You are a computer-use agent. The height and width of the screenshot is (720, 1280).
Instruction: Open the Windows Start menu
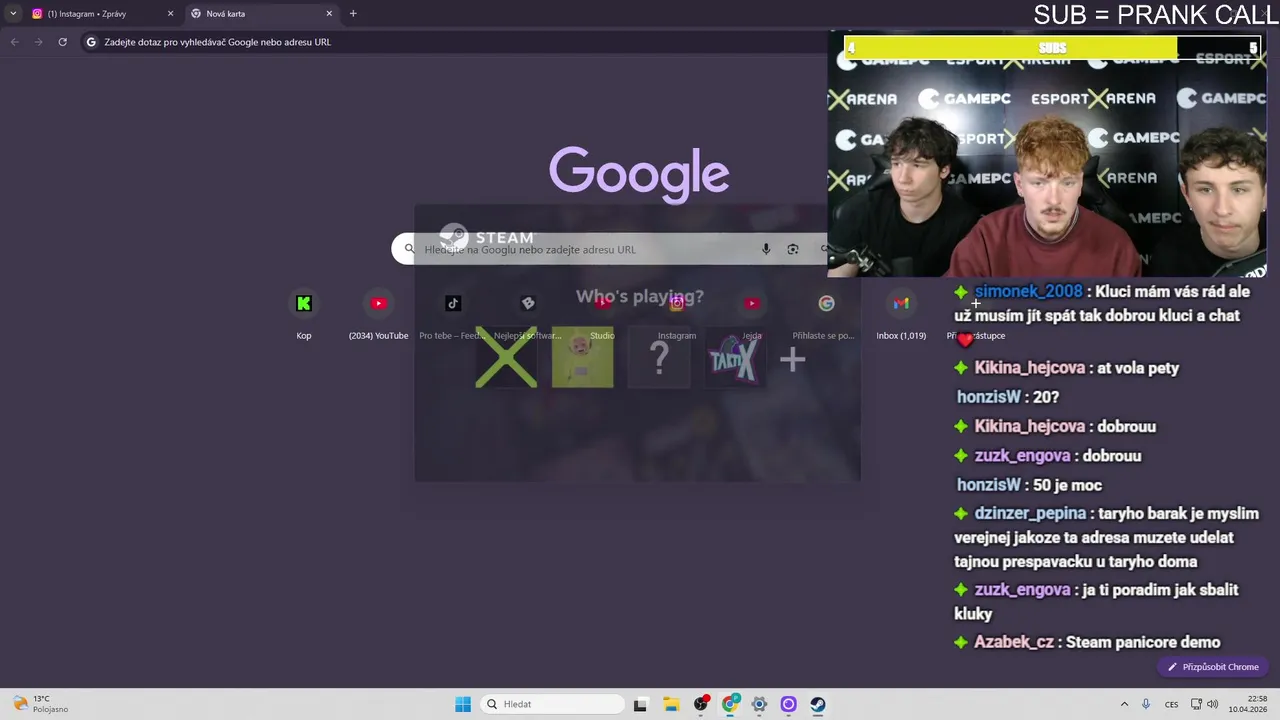463,704
